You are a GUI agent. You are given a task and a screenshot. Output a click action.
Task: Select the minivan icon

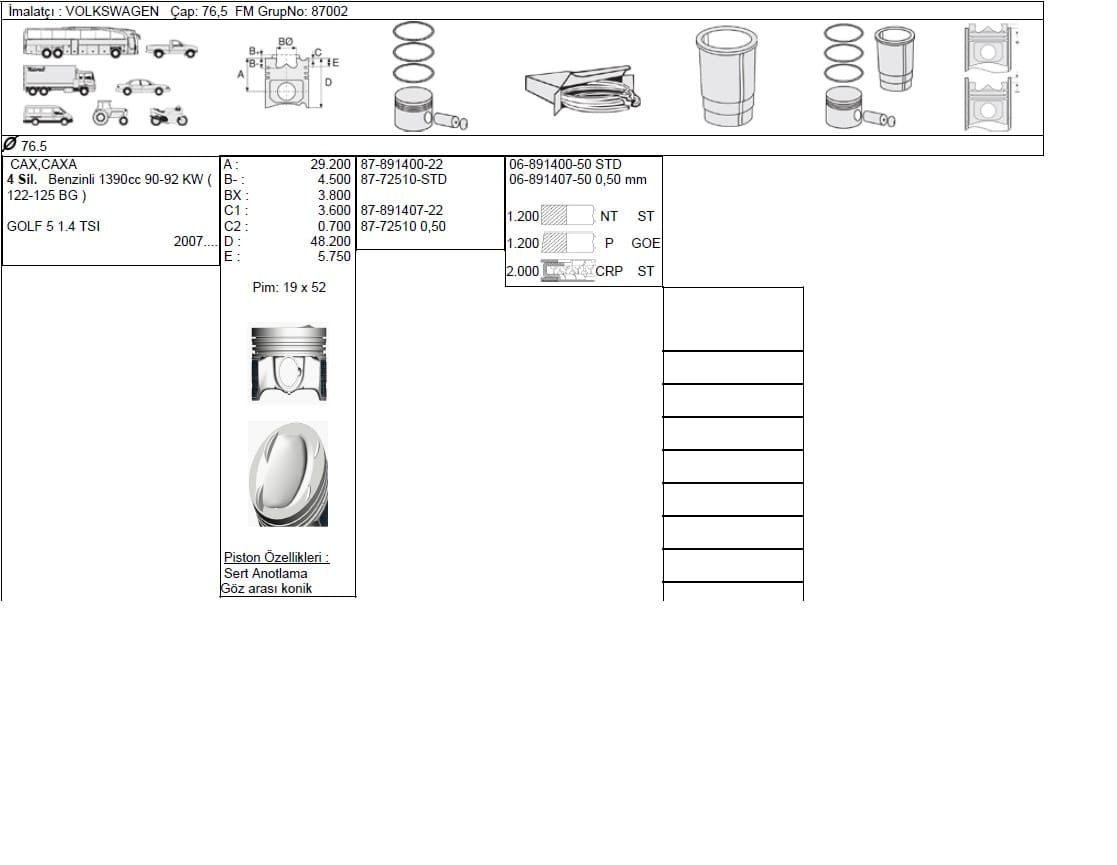[x=48, y=115]
